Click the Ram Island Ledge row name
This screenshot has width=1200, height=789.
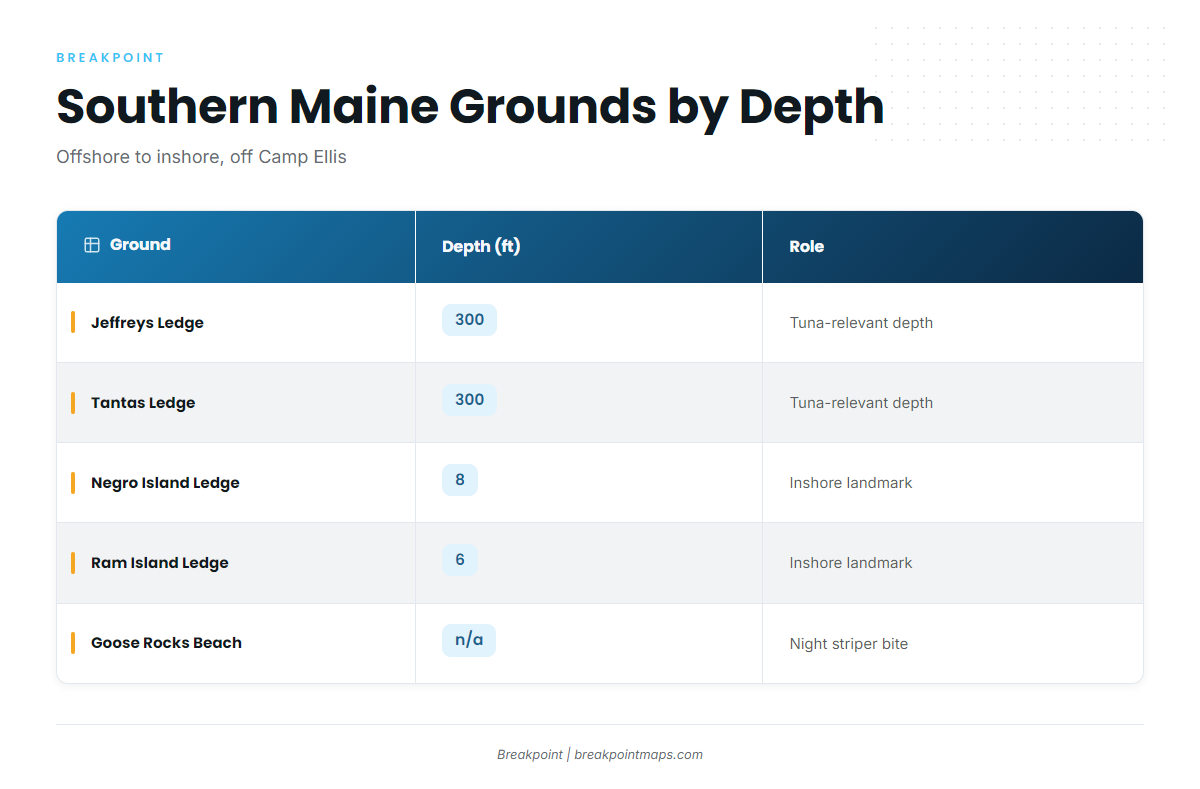click(x=160, y=563)
